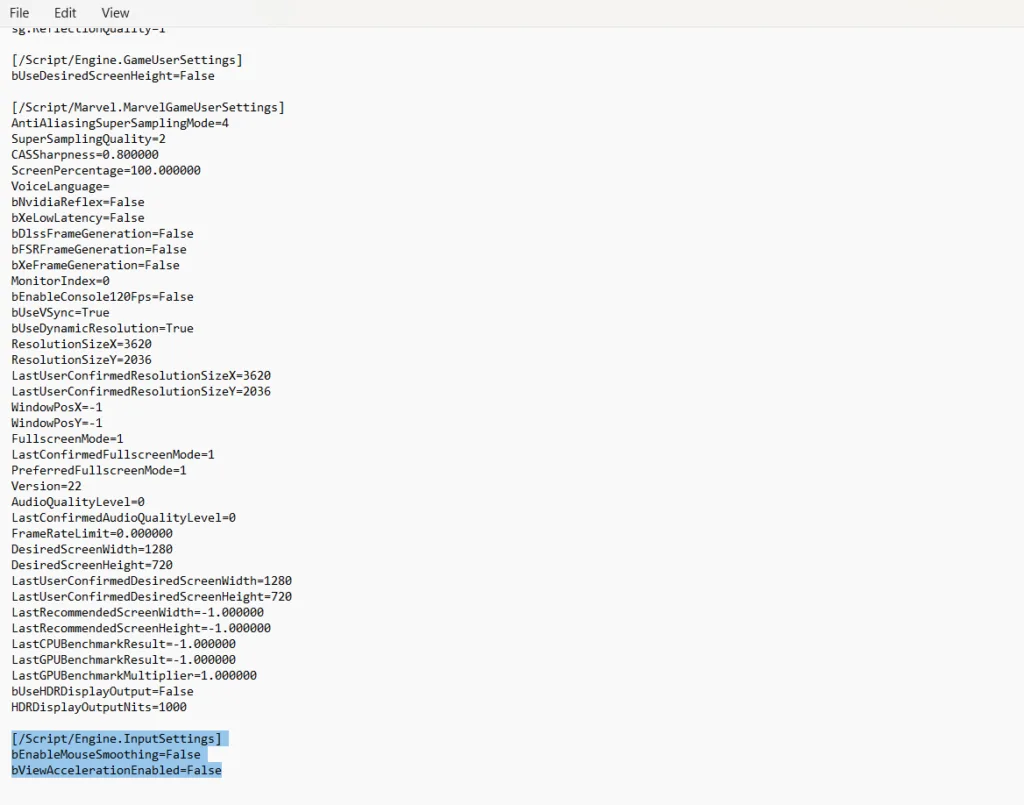
Task: Click the highlighted [/Script/Engine.InputSettings] line
Action: pos(116,738)
